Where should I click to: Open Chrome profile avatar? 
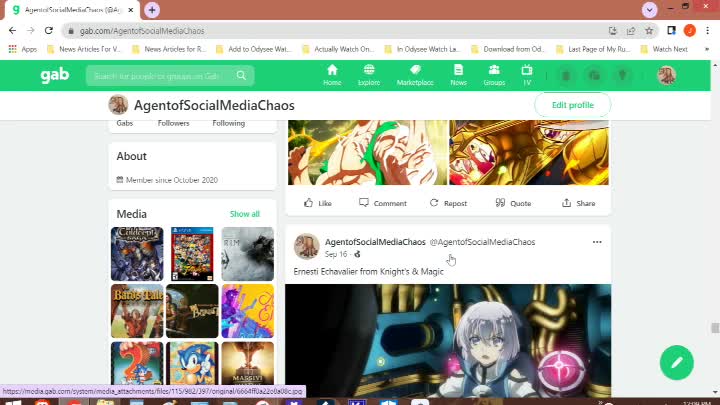(690, 31)
